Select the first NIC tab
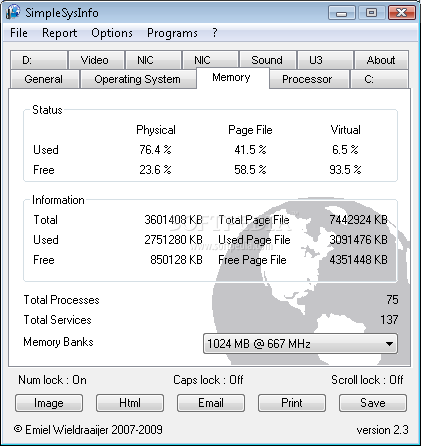The image size is (421, 446). tap(153, 60)
